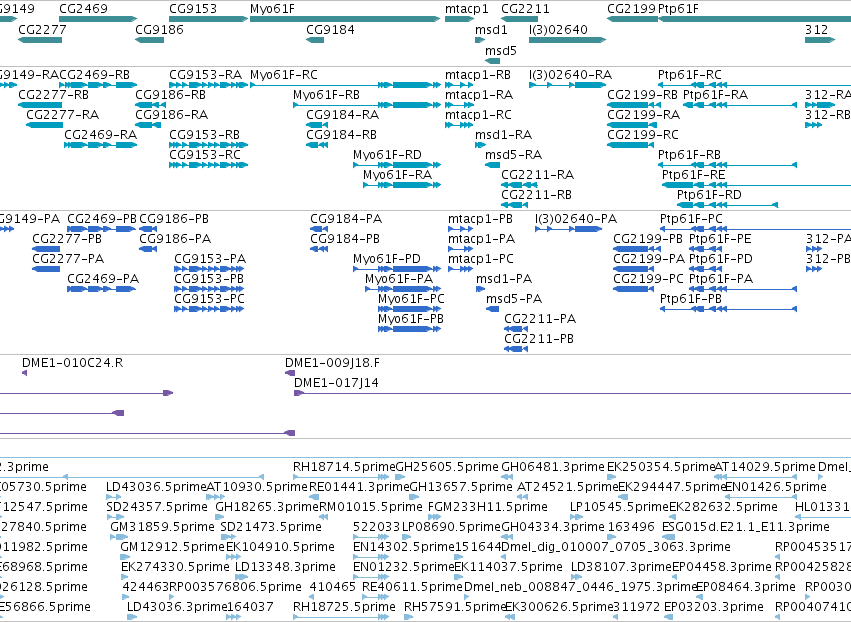Click the Ptp61F-RE transcript label
Screen dimensions: 851x622
click(x=693, y=175)
